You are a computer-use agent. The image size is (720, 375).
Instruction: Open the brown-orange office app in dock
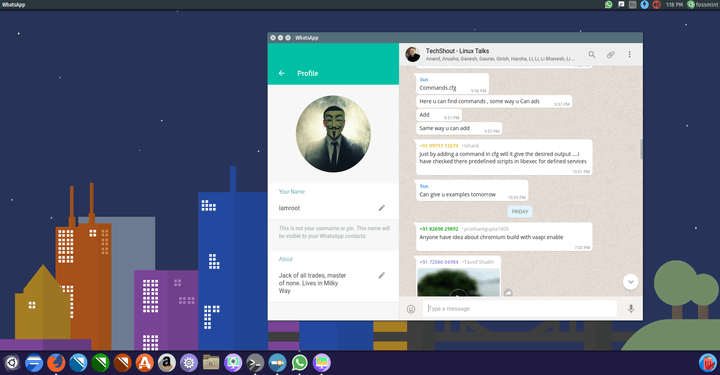[122, 363]
